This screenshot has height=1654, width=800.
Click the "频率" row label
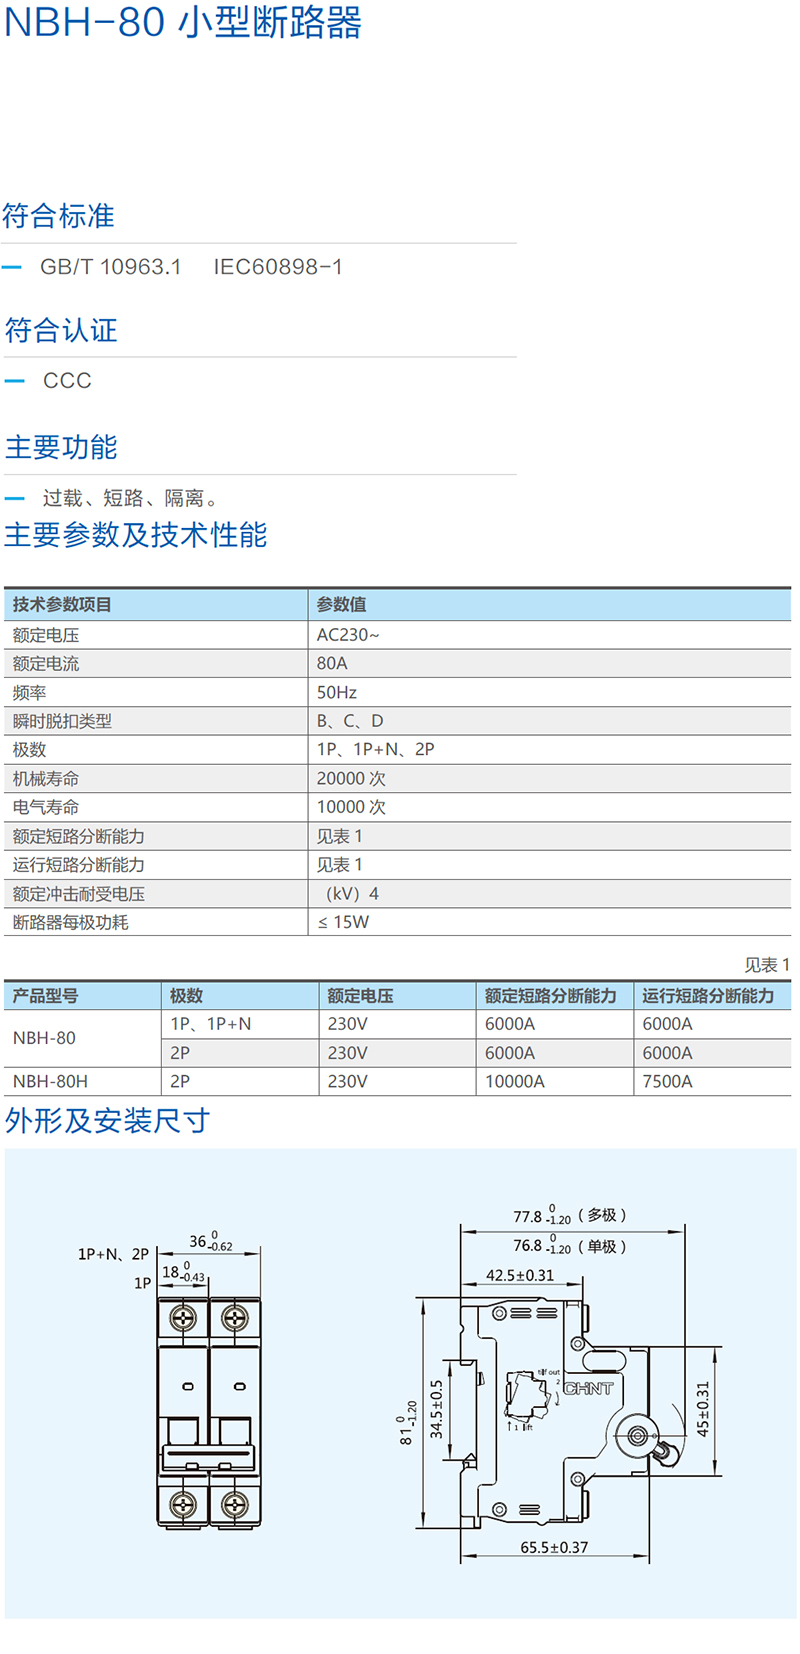coord(29,692)
